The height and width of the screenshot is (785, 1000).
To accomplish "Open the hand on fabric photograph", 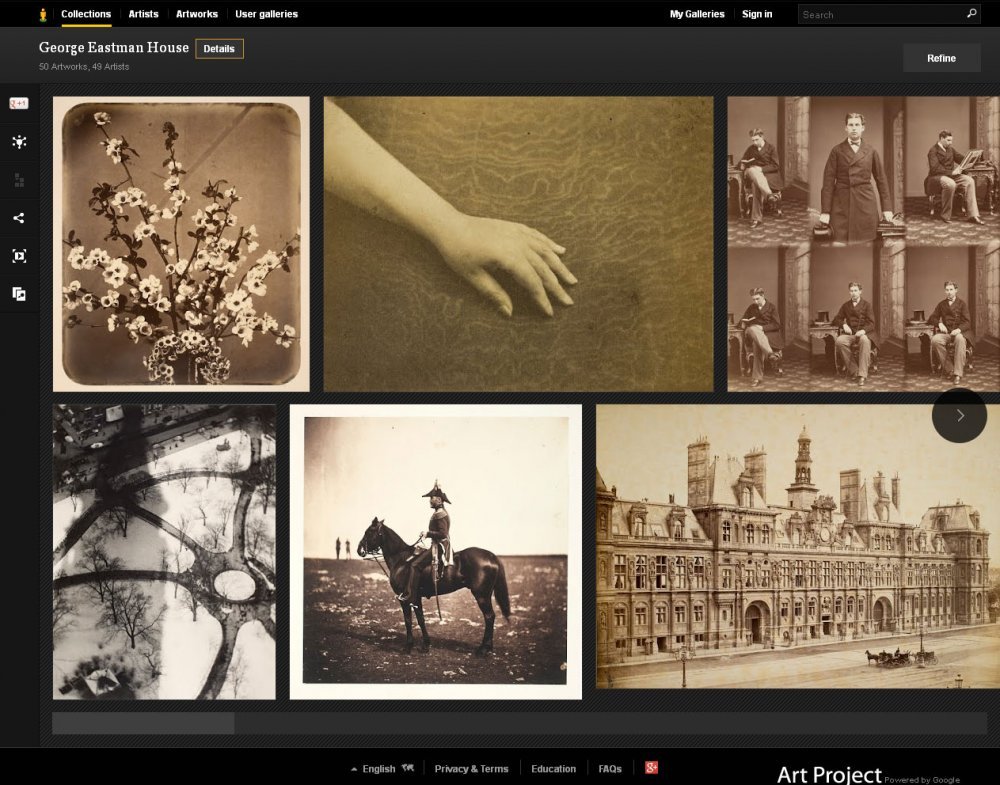I will coord(518,244).
